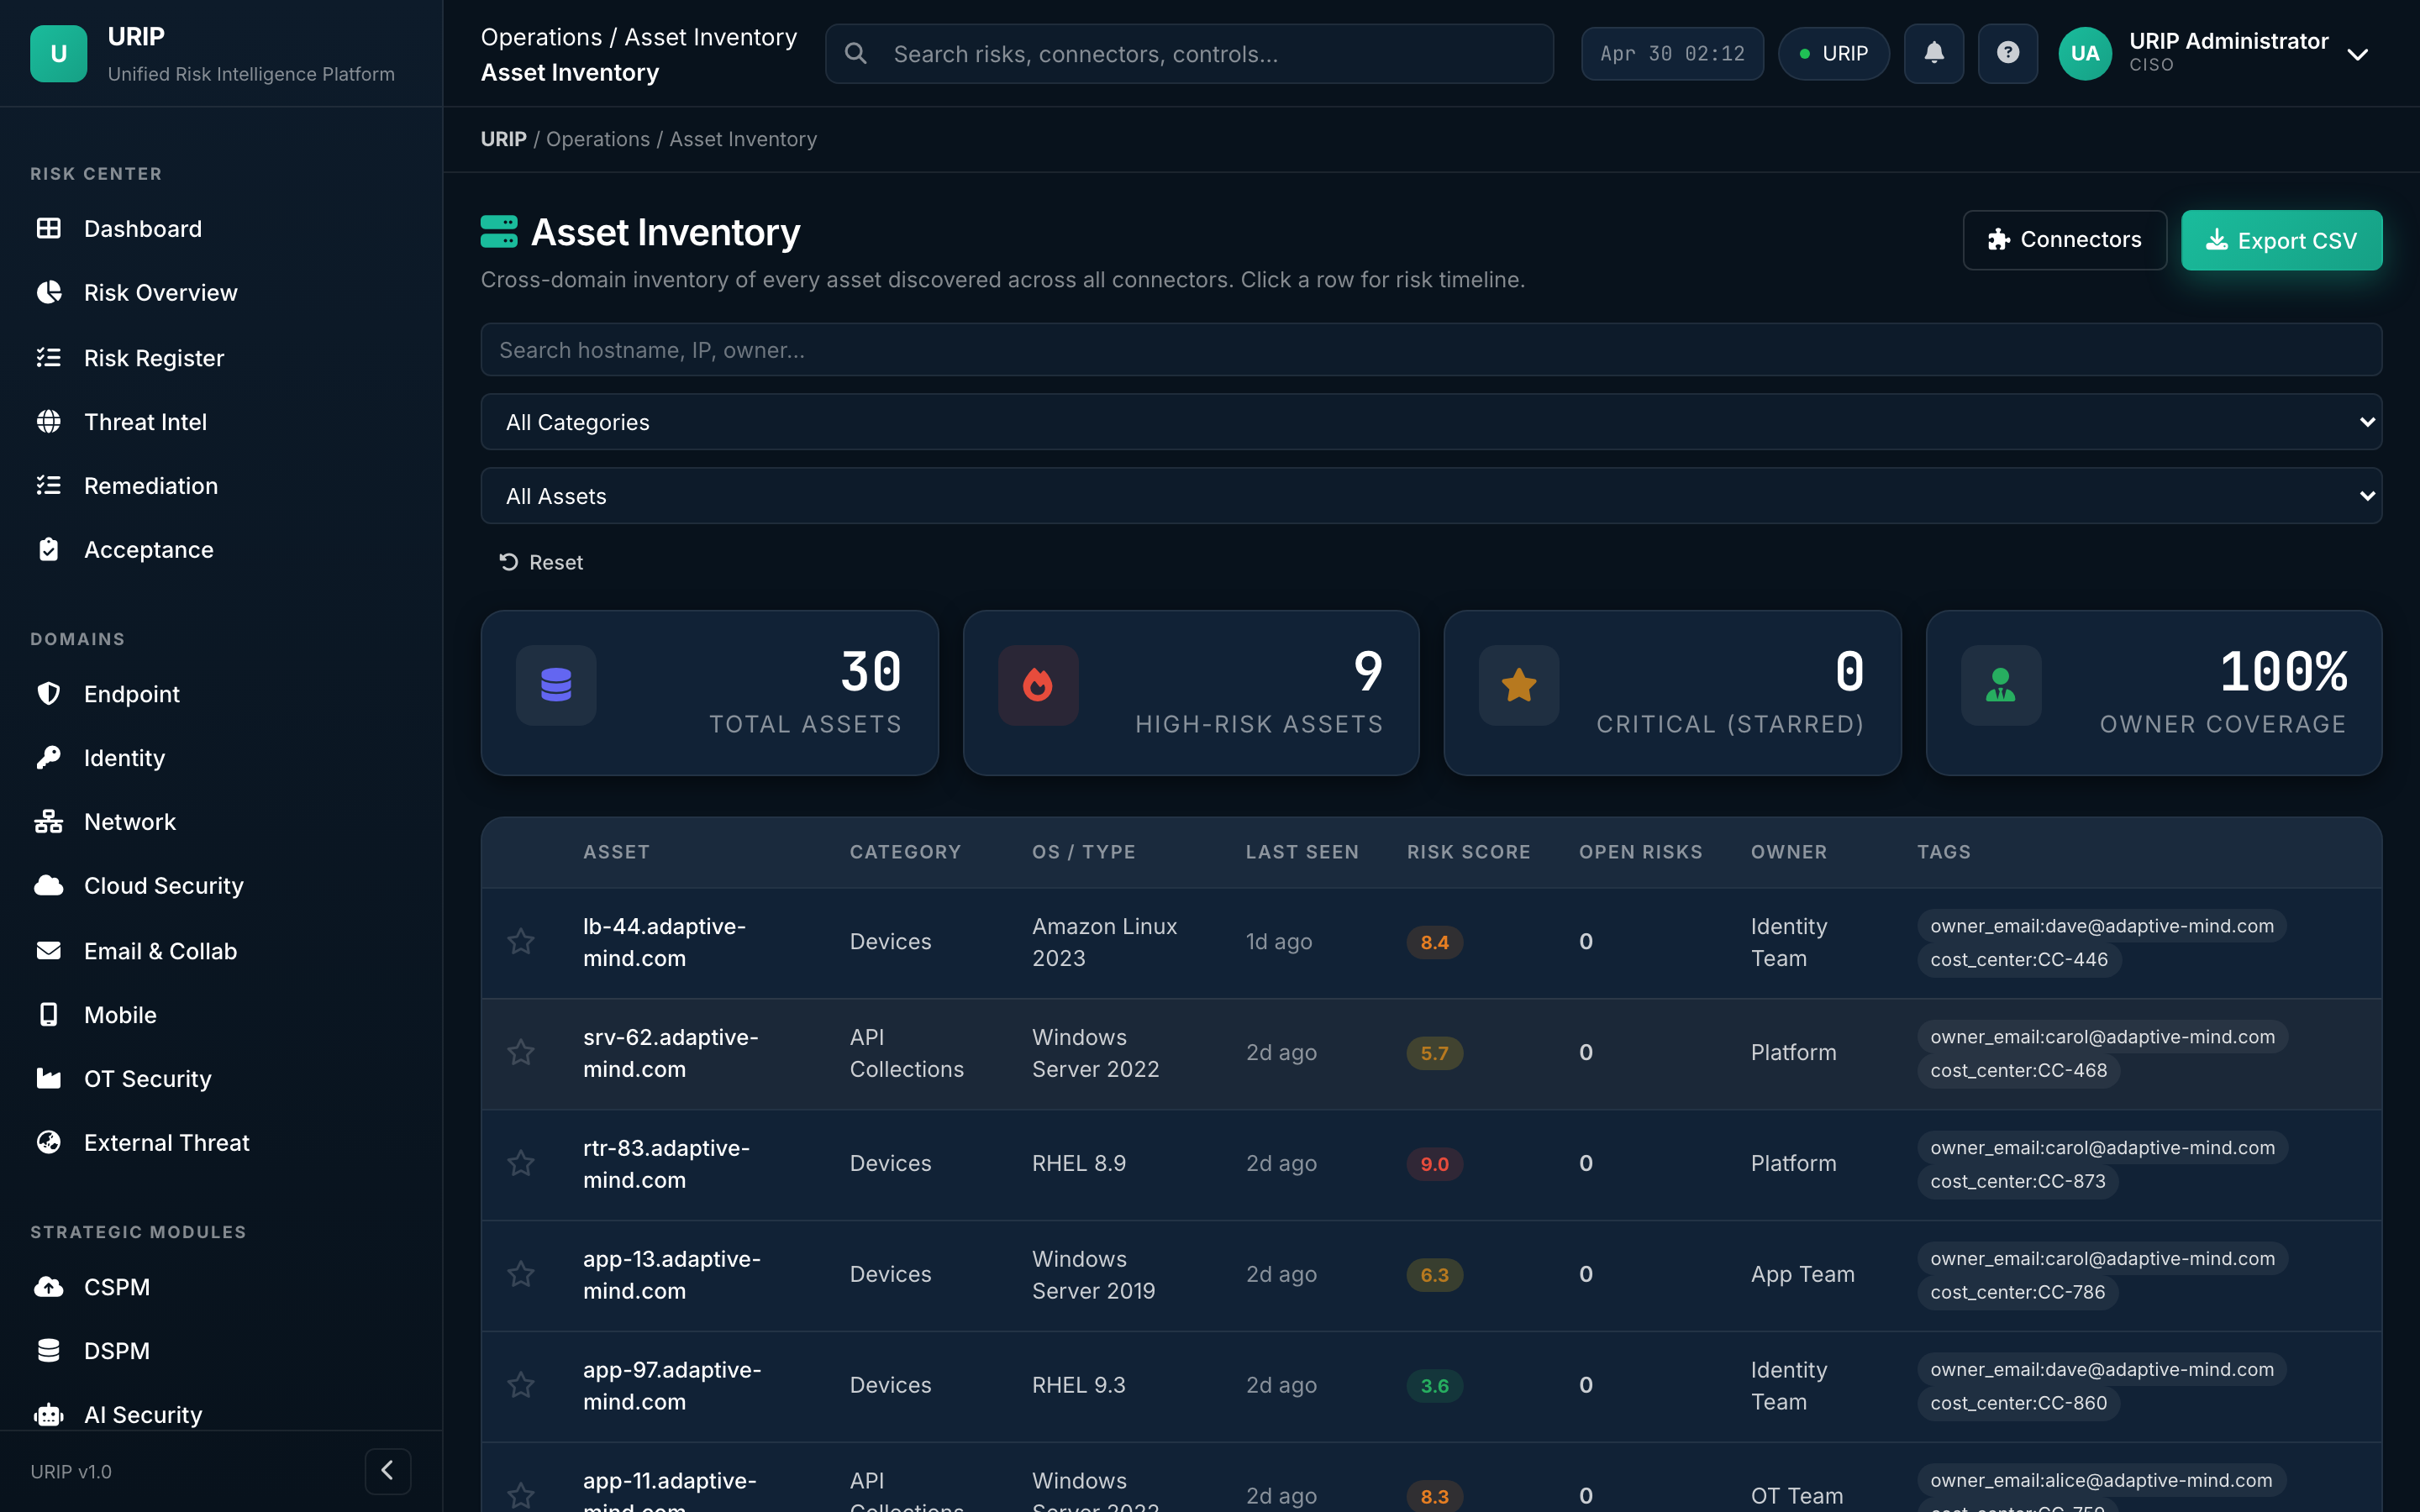Click the URIP tenant status pill
The height and width of the screenshot is (1512, 2420).
tap(1833, 53)
